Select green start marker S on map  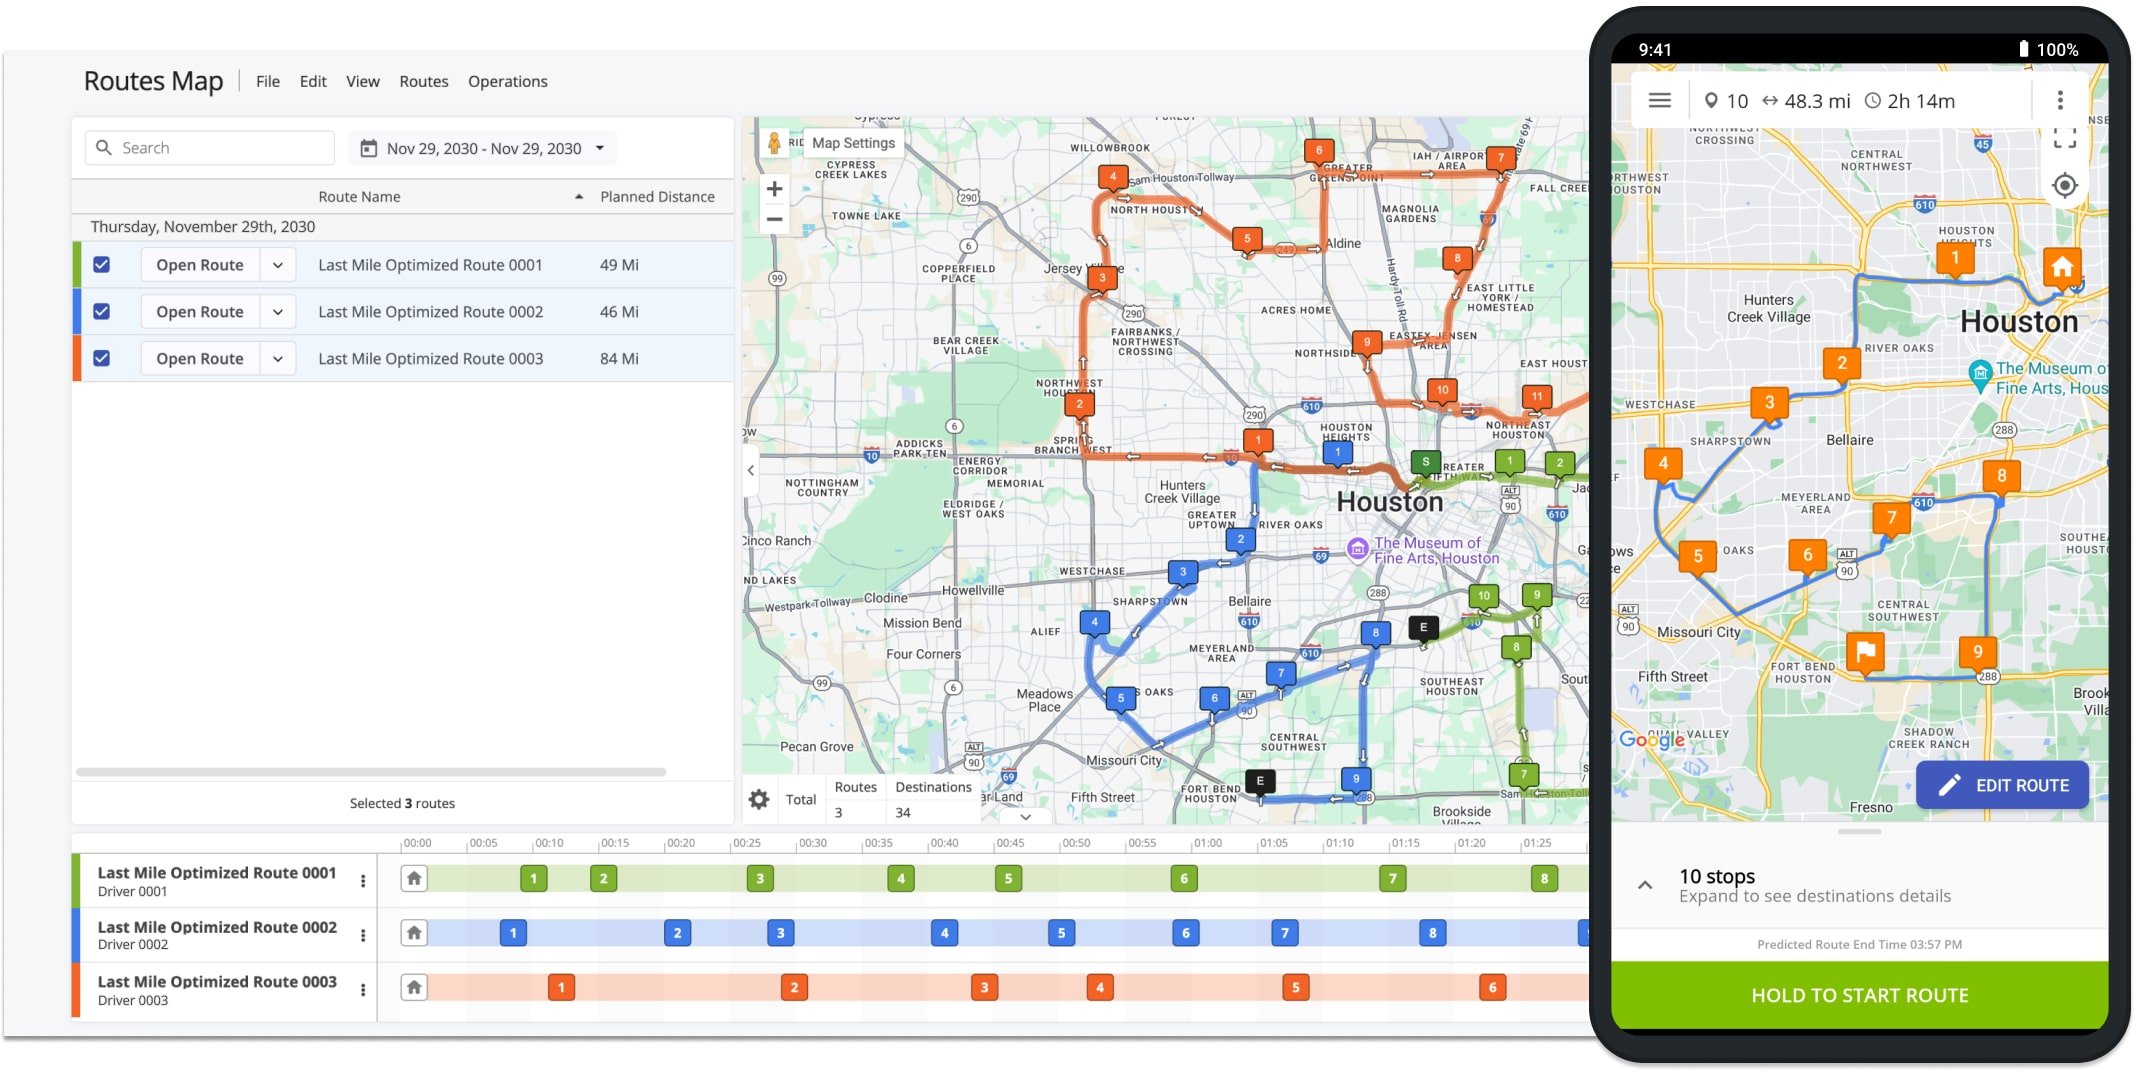tap(1426, 463)
